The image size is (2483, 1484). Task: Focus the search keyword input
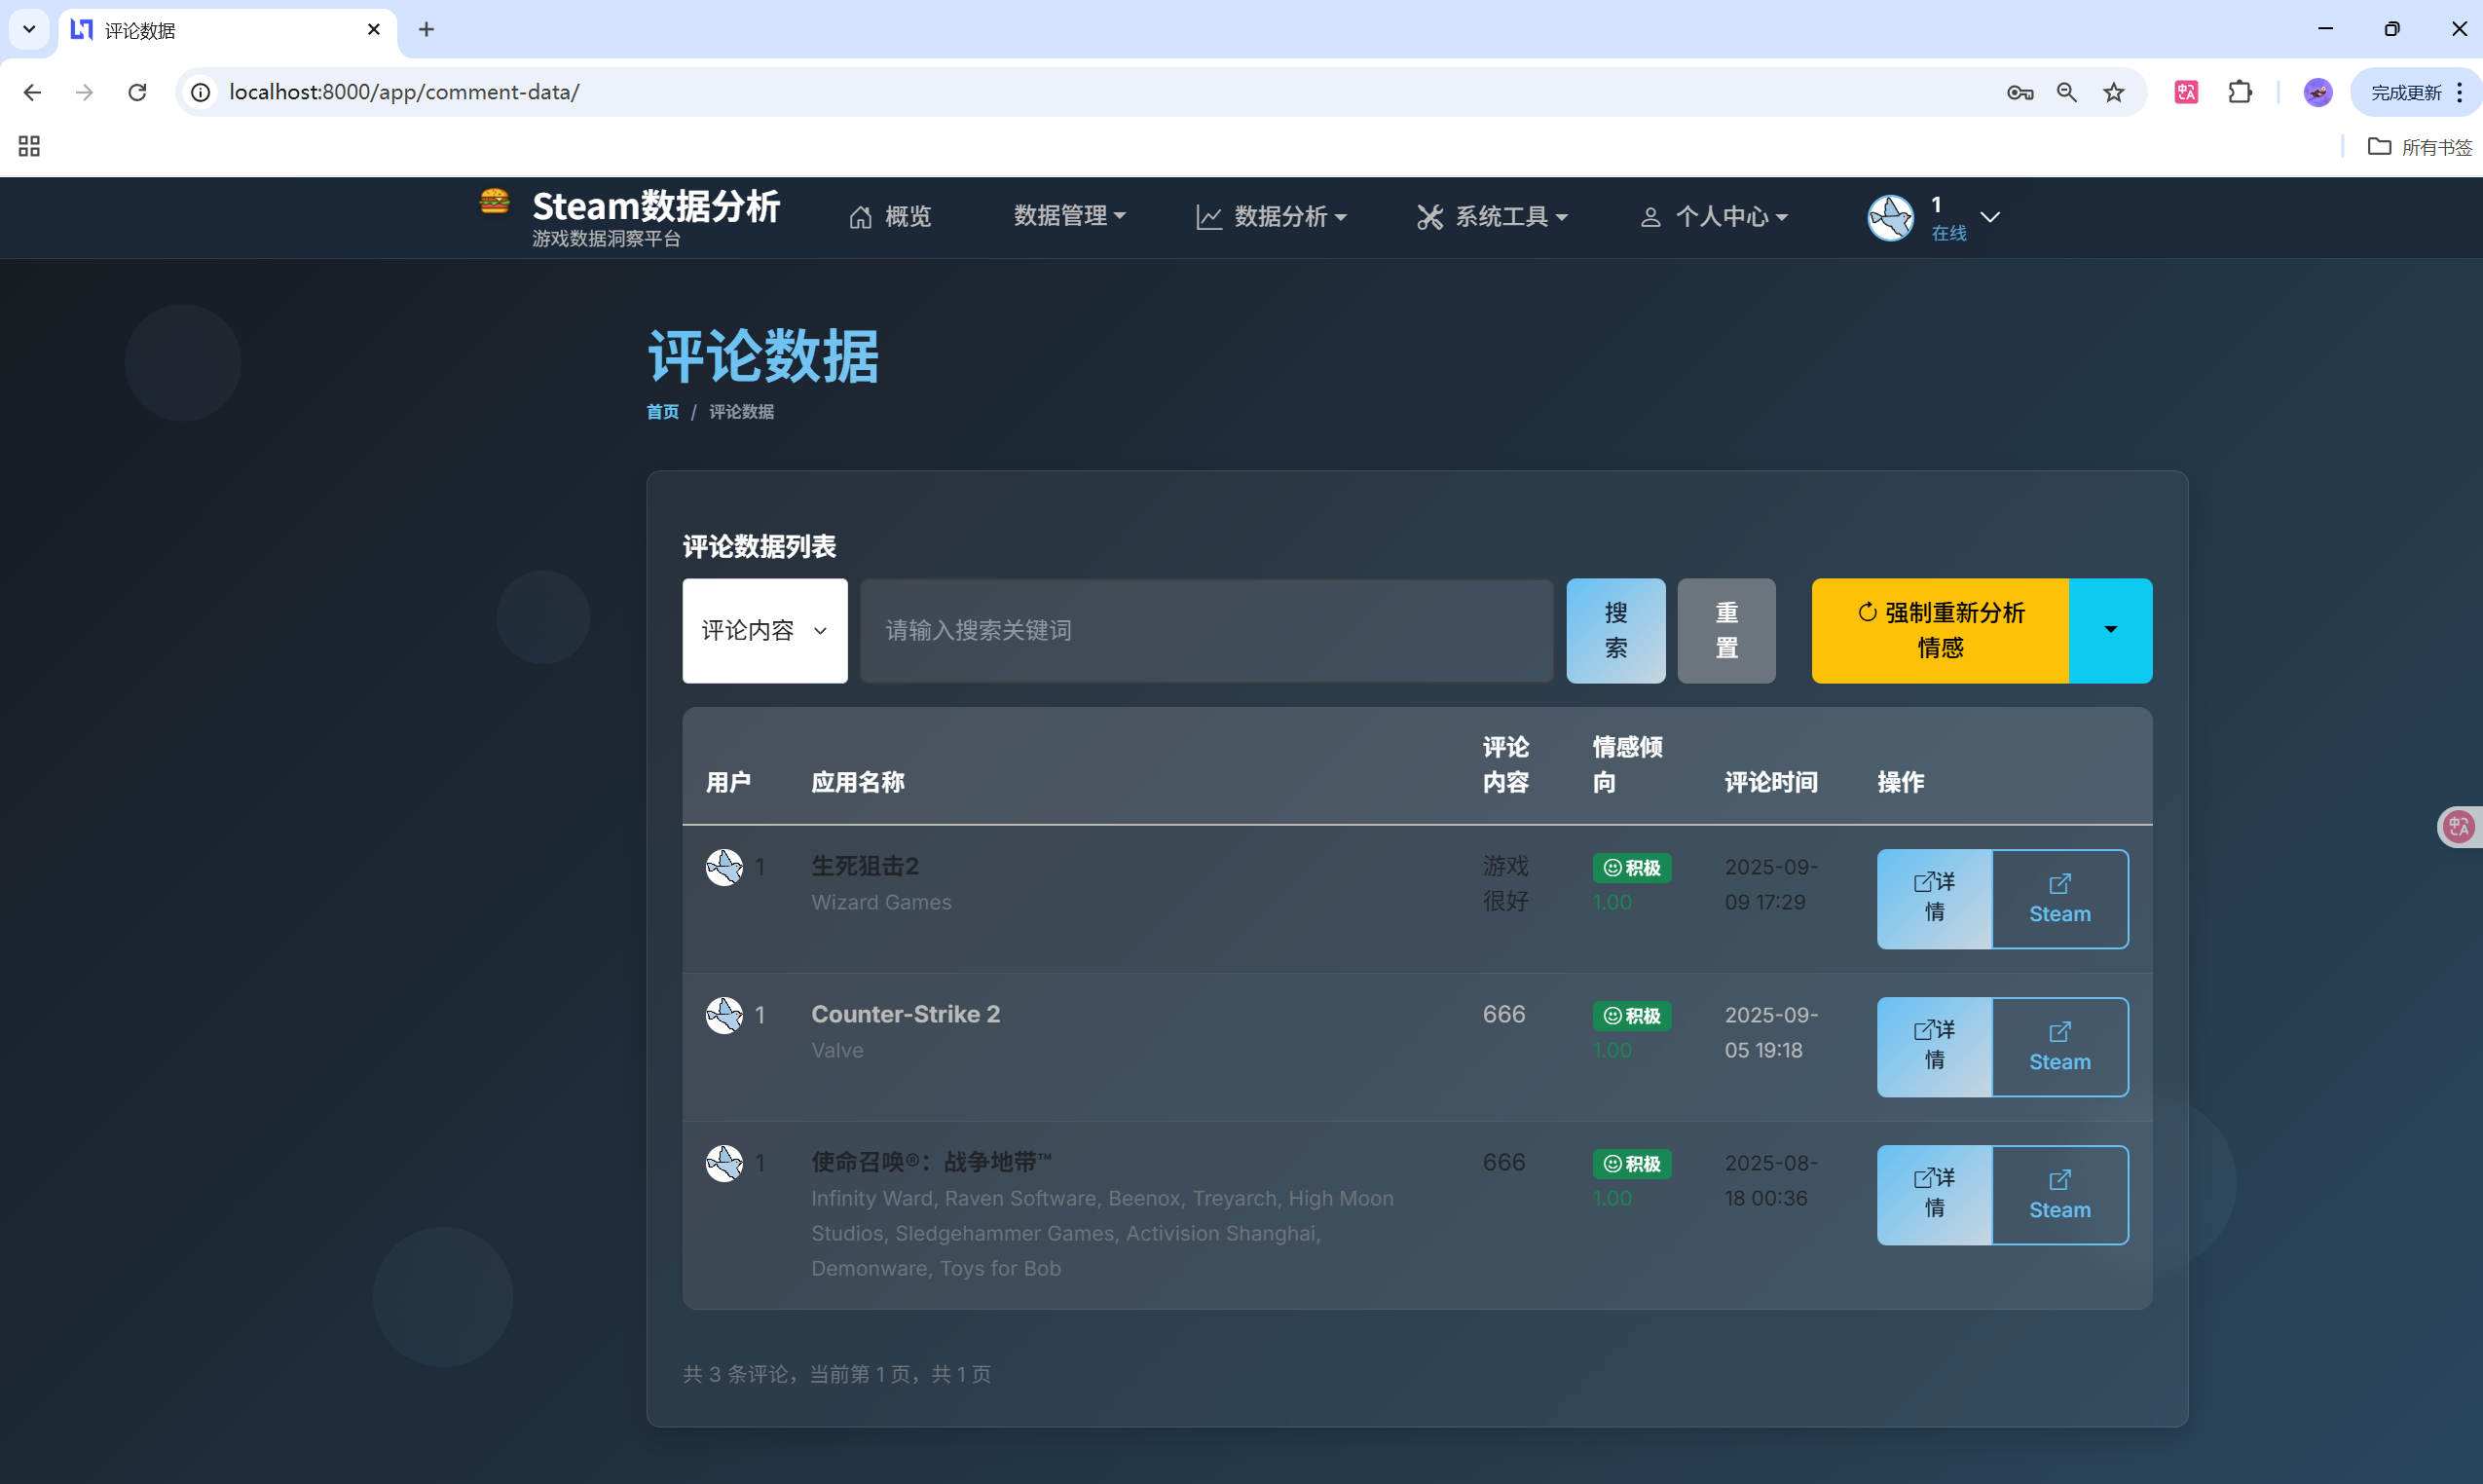tap(1207, 631)
